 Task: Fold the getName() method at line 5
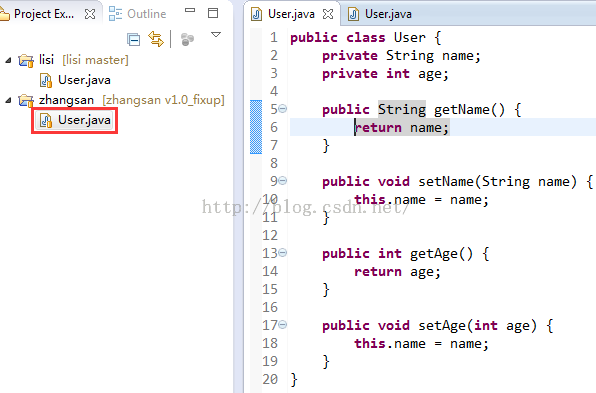click(283, 109)
